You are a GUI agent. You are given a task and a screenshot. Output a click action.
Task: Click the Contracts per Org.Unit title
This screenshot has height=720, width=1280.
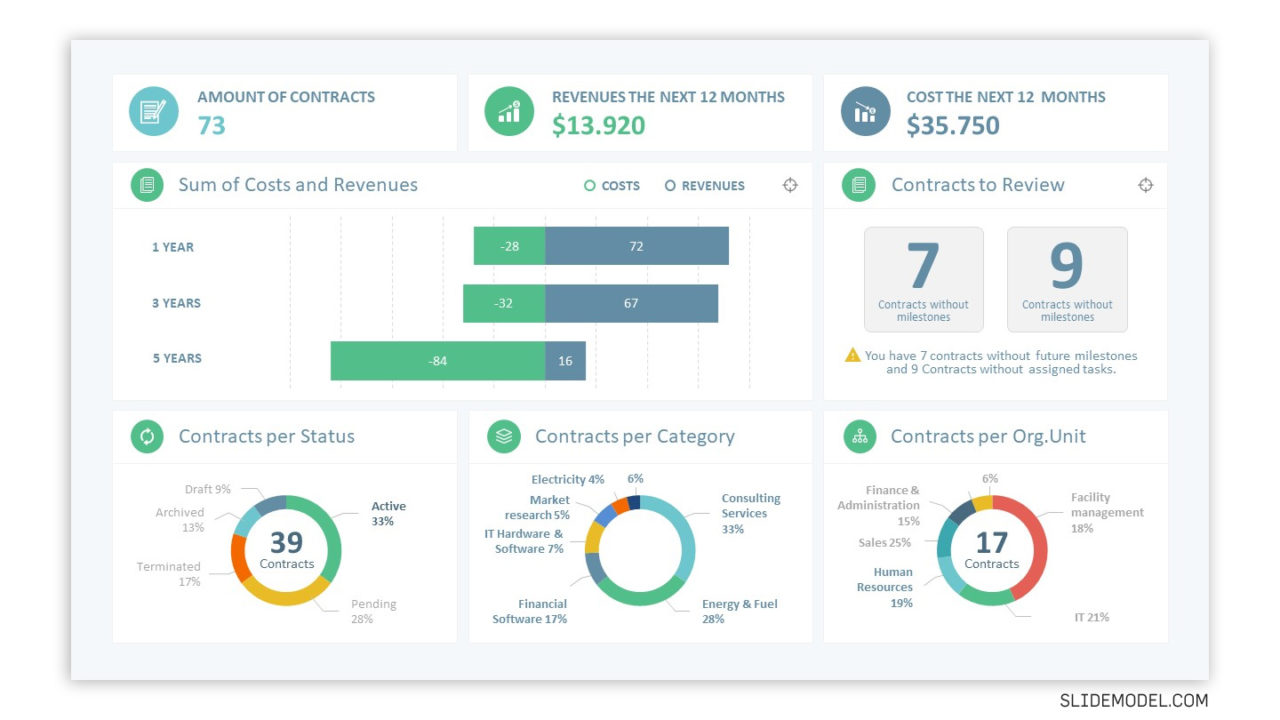(x=988, y=436)
